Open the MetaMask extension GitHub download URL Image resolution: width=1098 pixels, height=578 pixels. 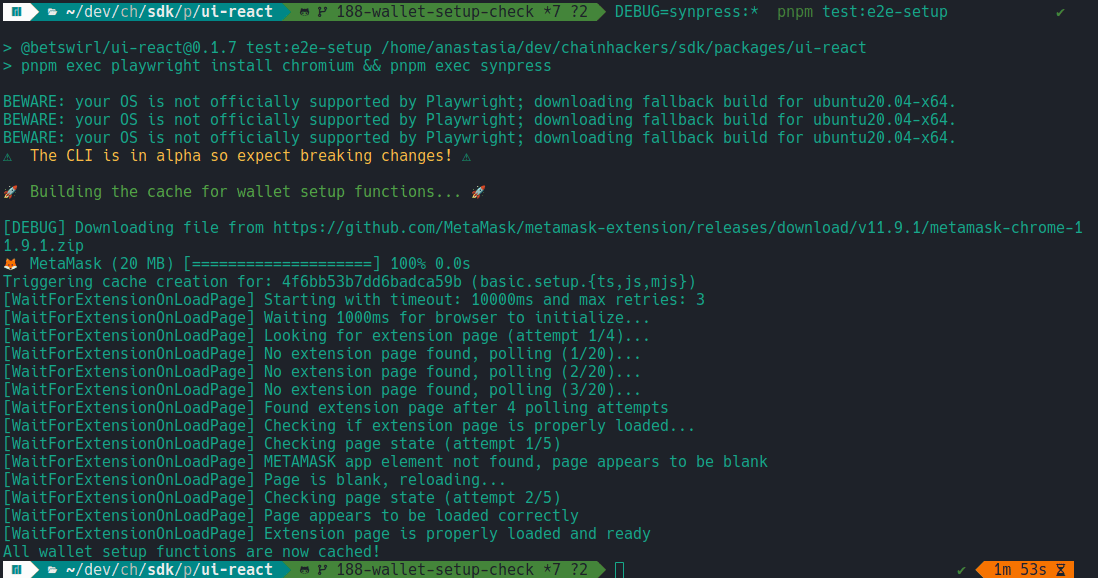[543, 237]
